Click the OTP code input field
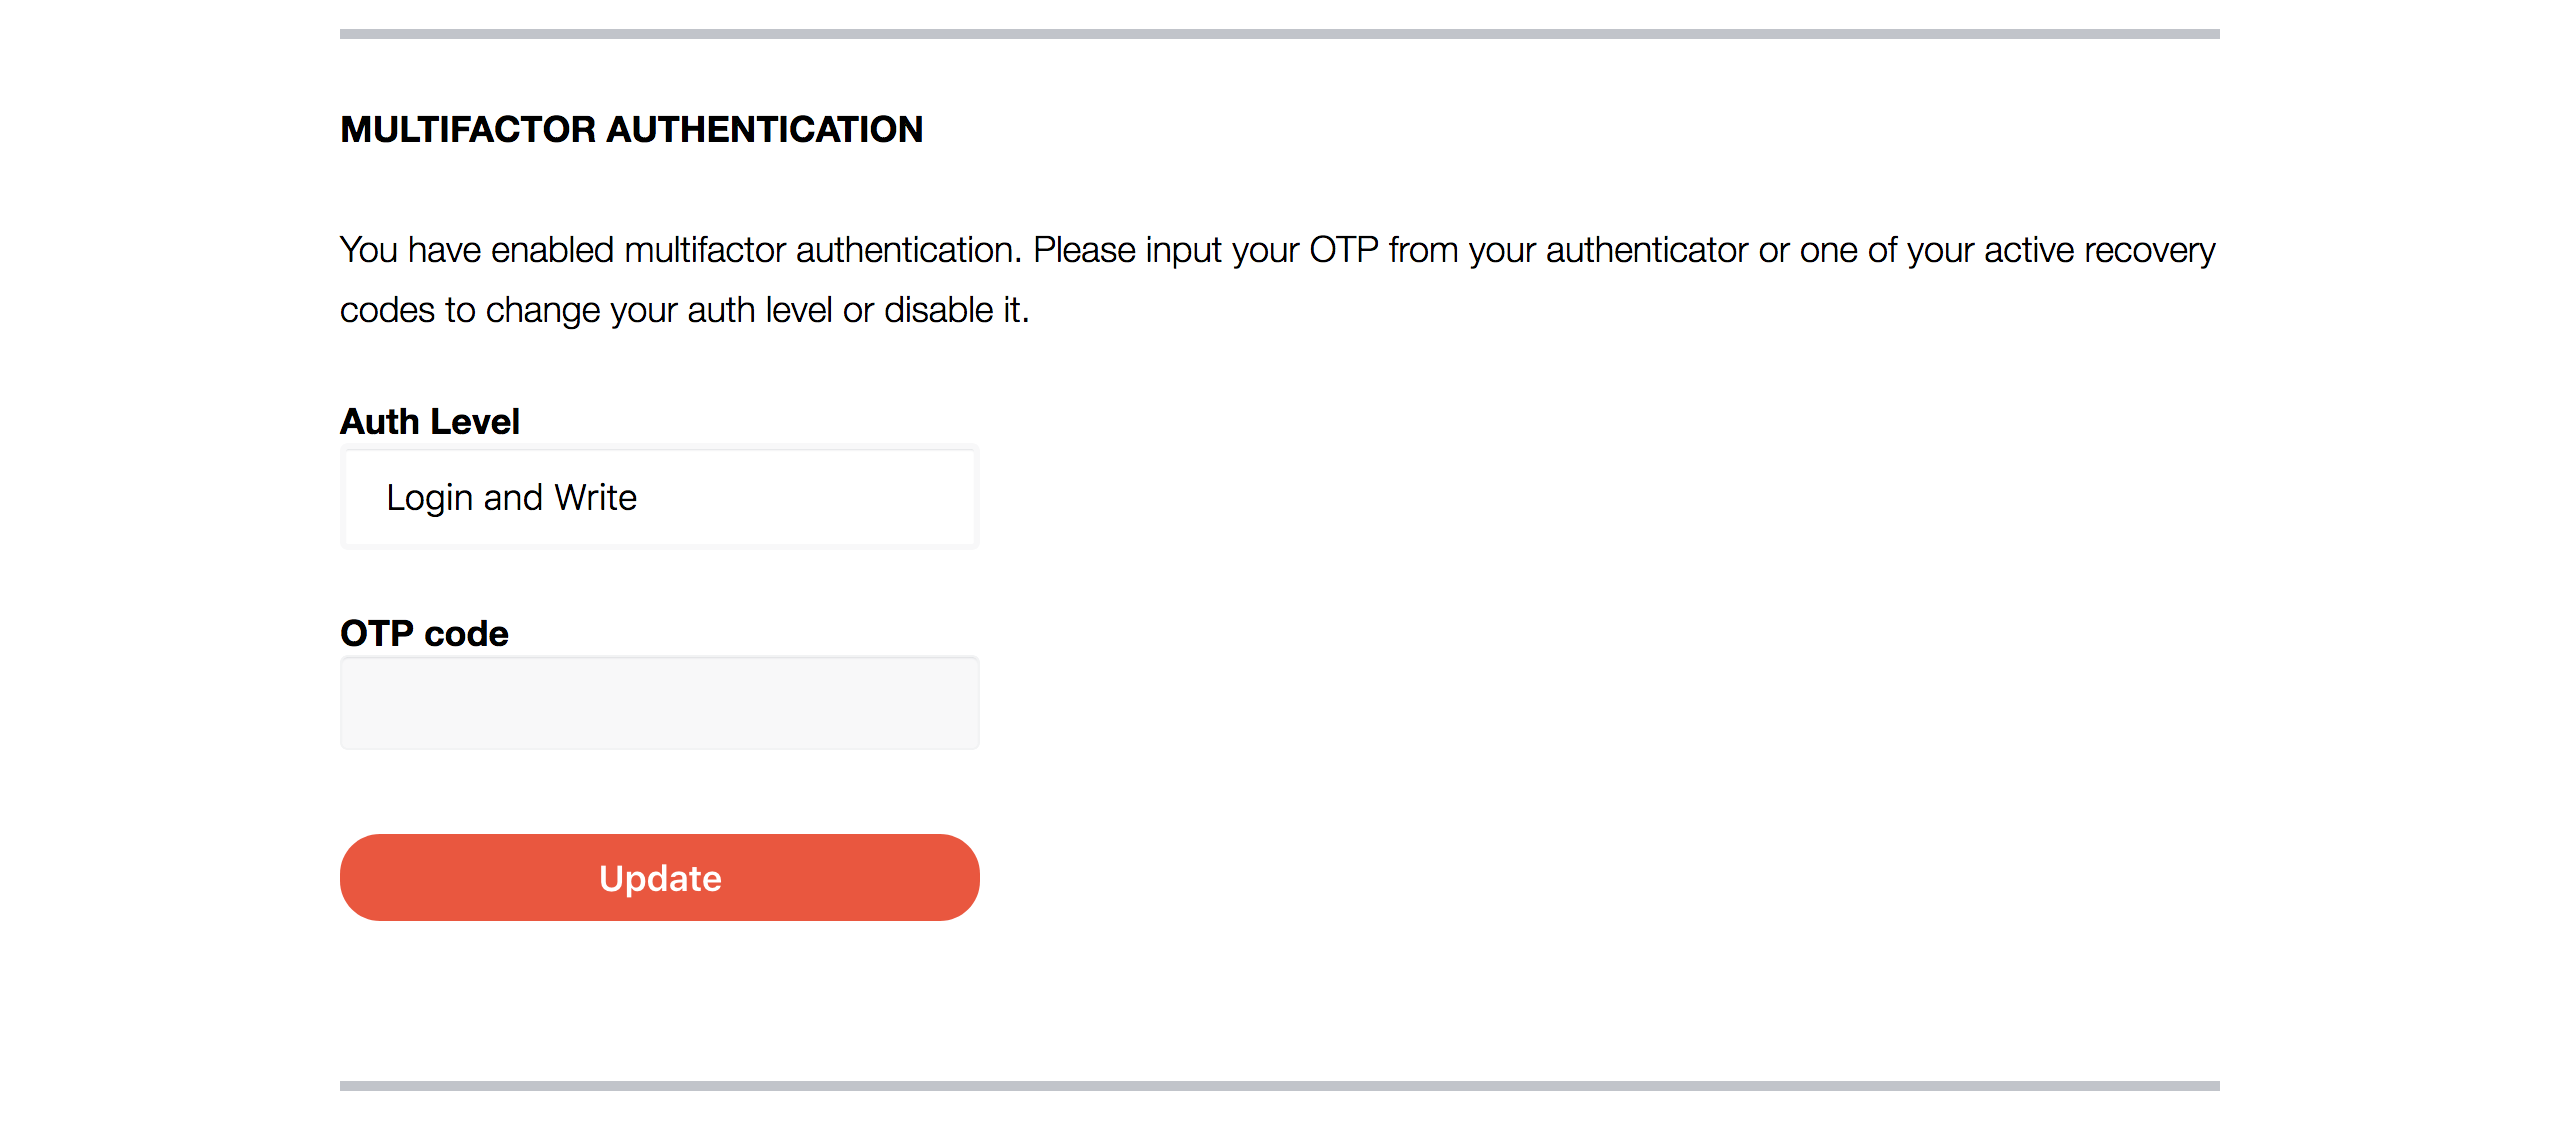Screen dimensions: 2560x1125 coord(659,703)
